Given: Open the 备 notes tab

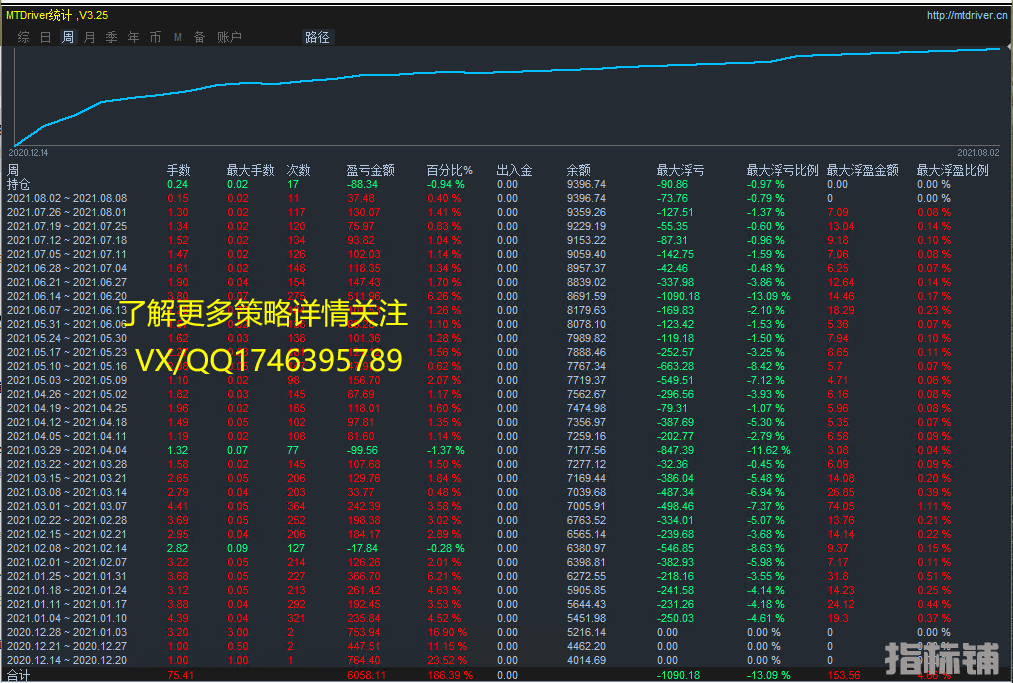Looking at the screenshot, I should [x=199, y=37].
